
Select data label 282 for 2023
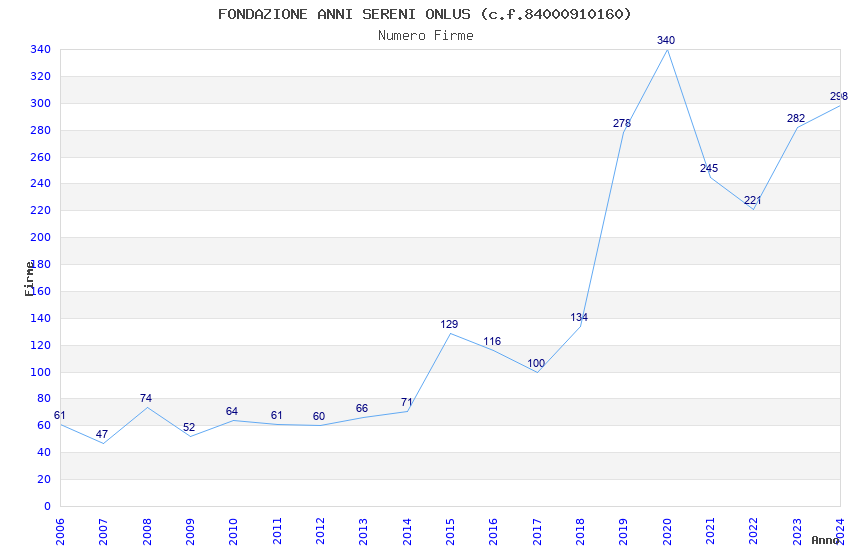point(796,118)
